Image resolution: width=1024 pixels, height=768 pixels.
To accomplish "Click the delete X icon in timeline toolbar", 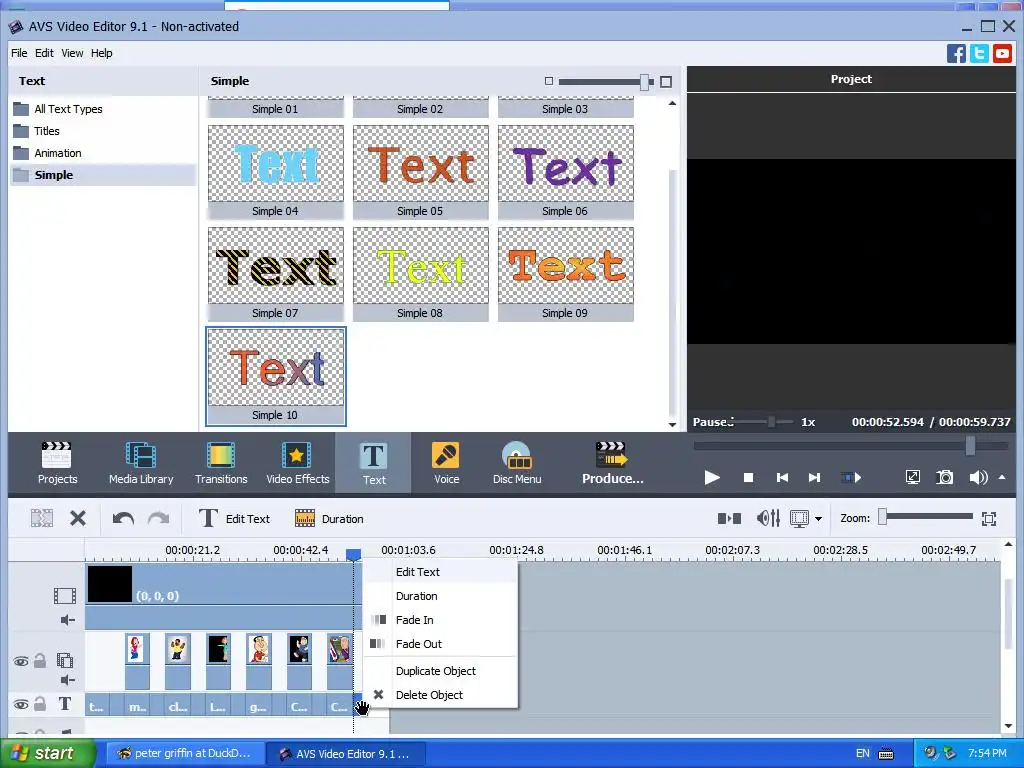I will (x=78, y=519).
